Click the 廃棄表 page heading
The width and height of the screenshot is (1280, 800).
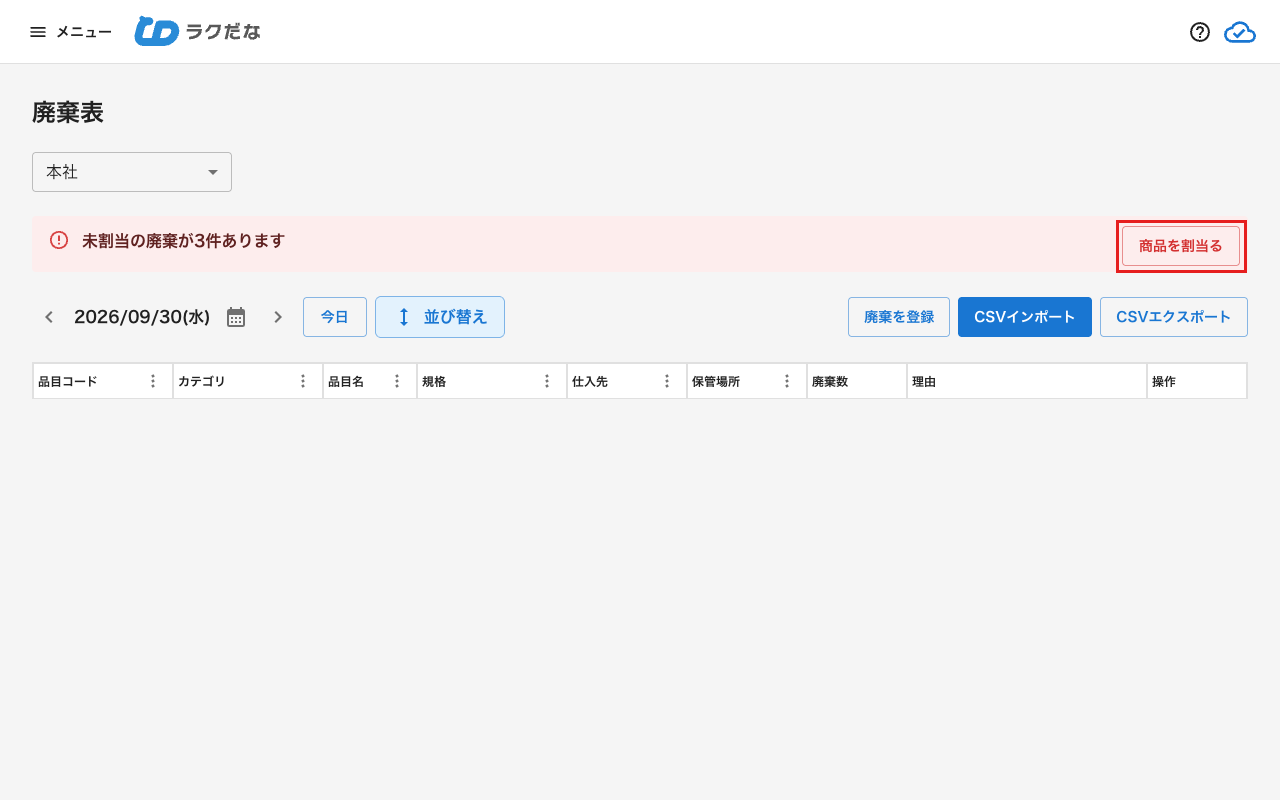click(x=68, y=112)
